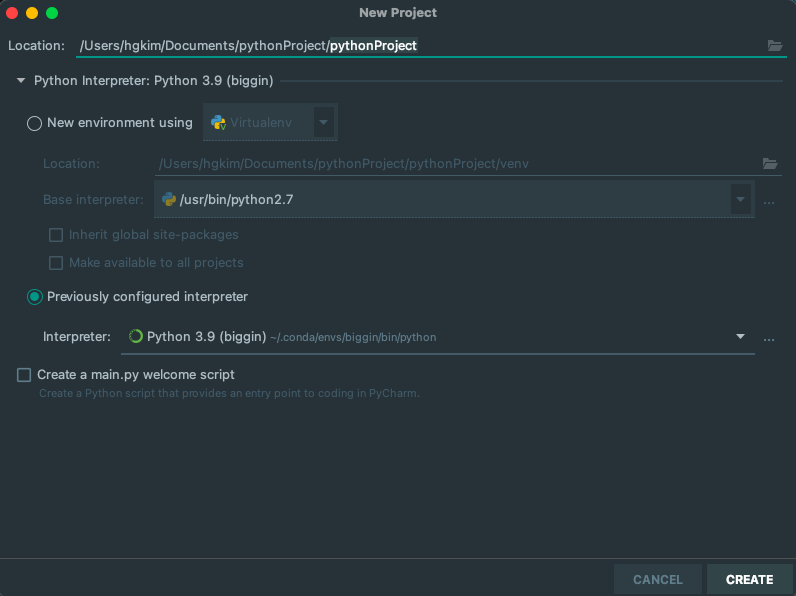796x596 pixels.
Task: Click the Interpreter: label
Action: [77, 337]
